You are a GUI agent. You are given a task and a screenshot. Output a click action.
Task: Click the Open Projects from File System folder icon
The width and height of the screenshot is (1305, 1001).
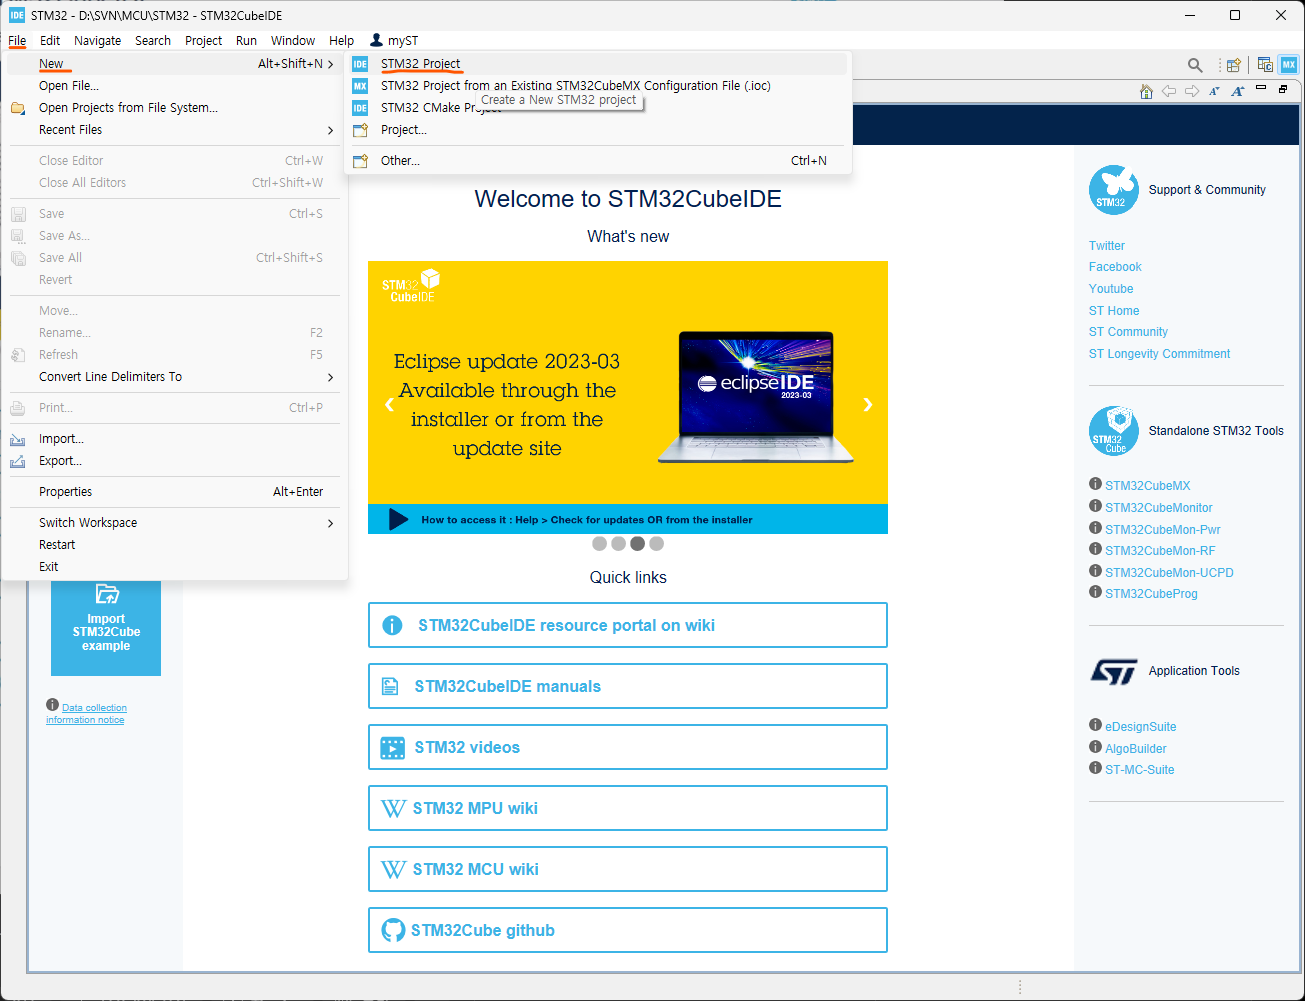point(18,108)
